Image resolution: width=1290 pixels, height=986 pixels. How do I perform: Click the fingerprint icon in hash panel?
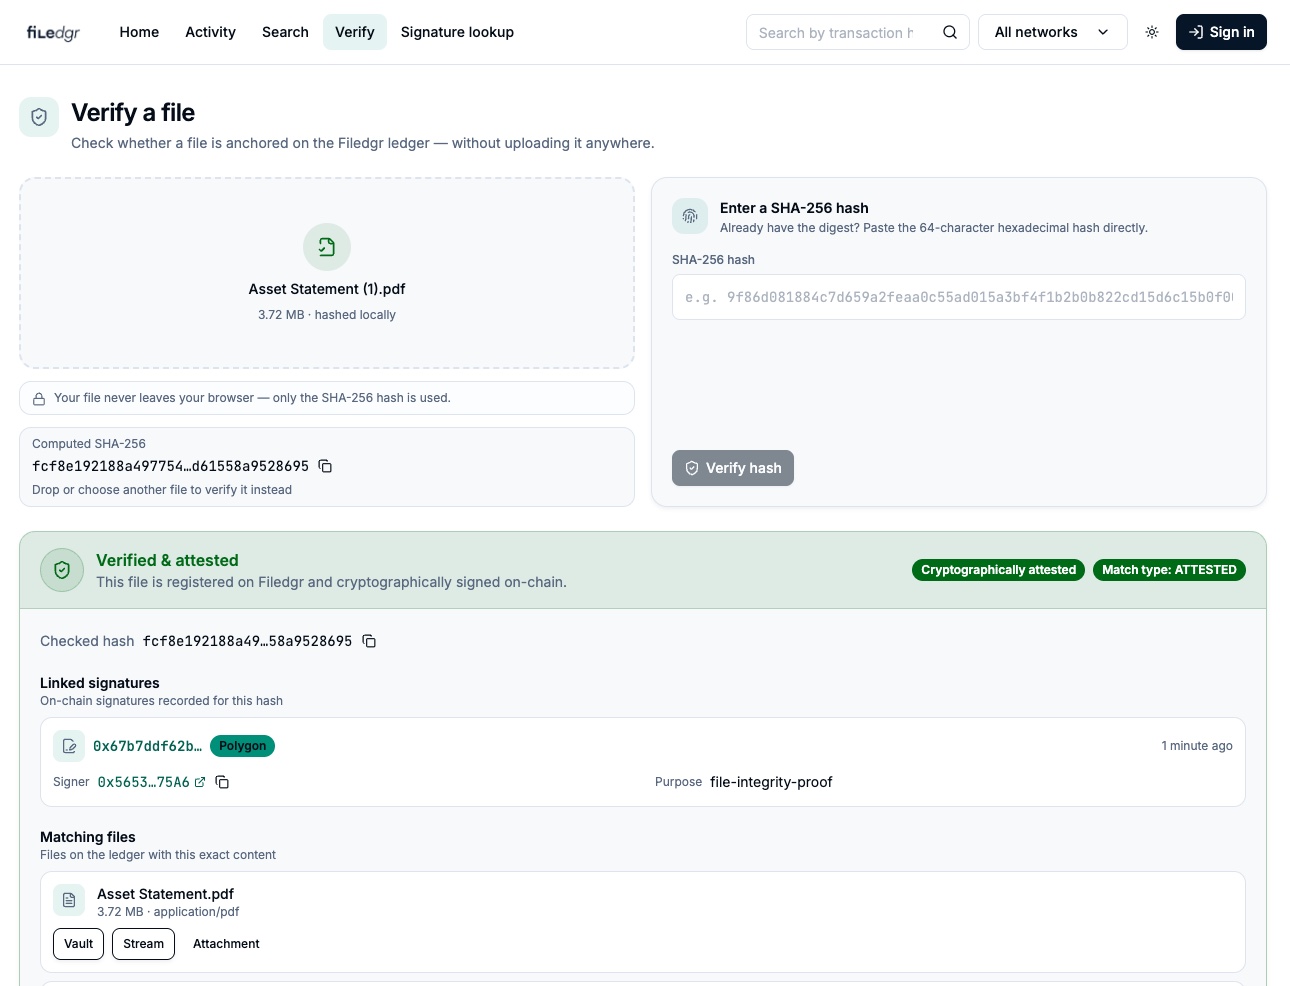tap(690, 216)
